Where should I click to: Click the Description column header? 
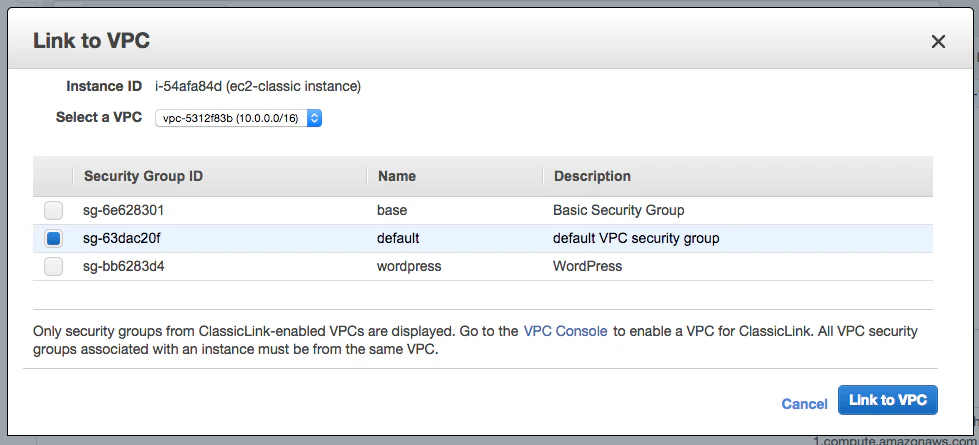click(592, 176)
